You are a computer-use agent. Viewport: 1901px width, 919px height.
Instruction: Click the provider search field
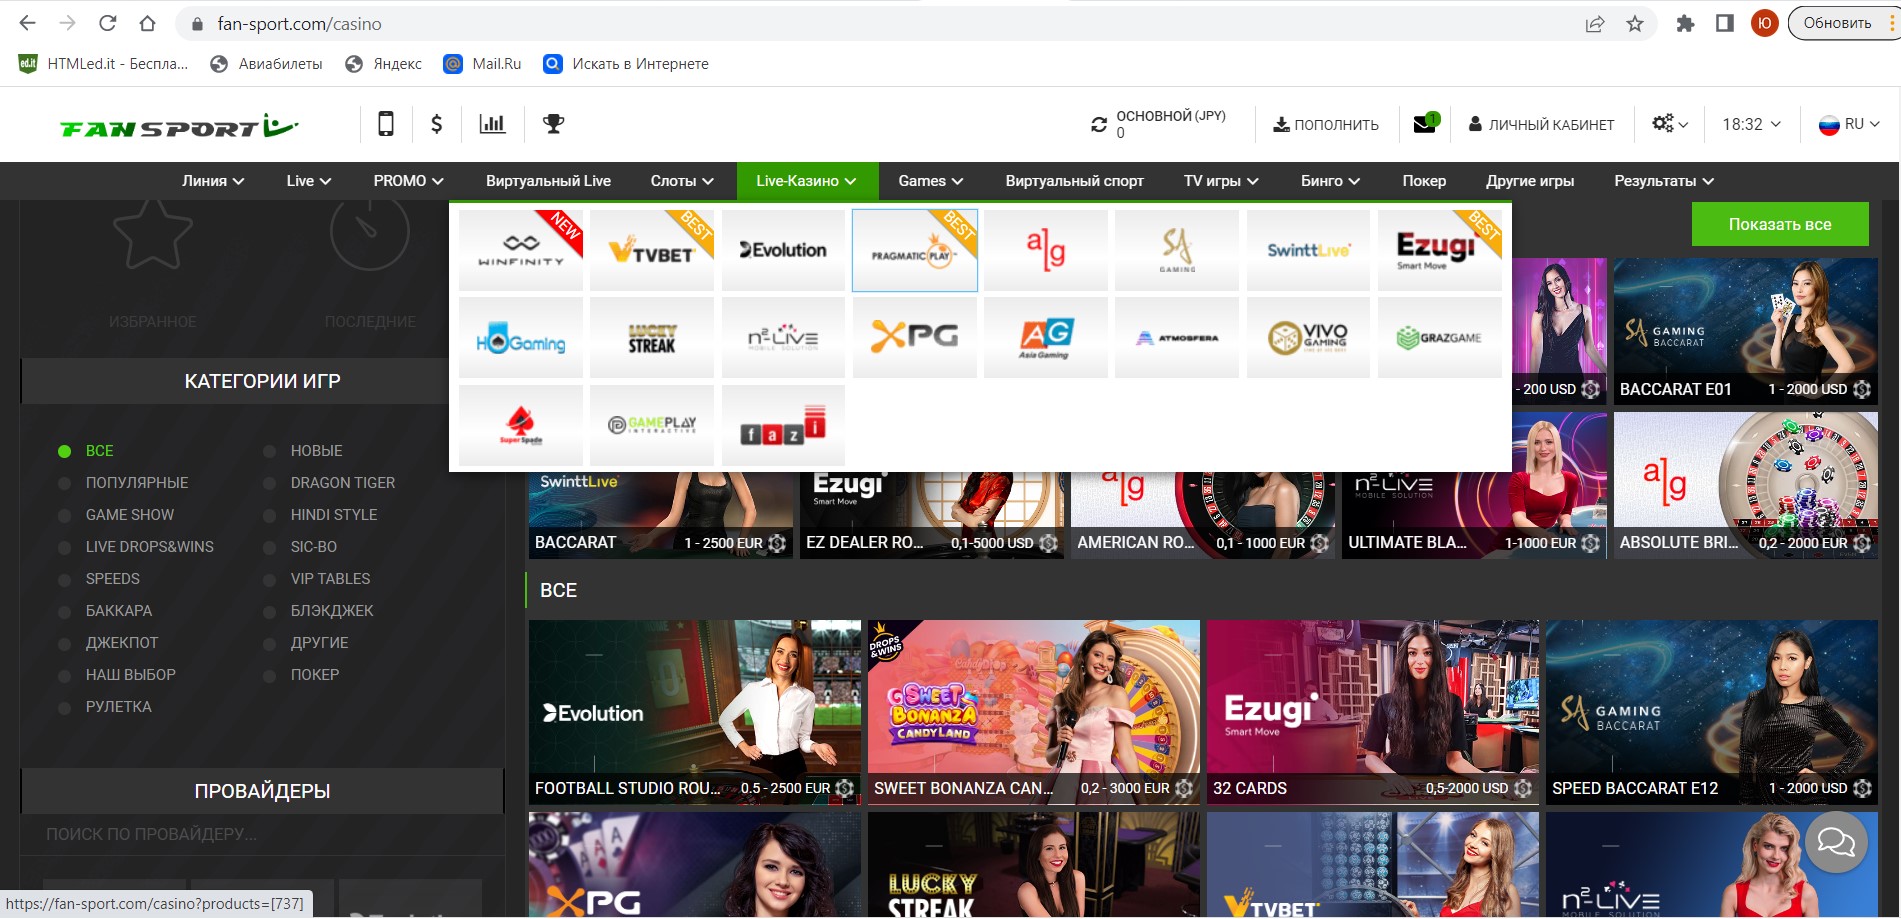pos(262,834)
